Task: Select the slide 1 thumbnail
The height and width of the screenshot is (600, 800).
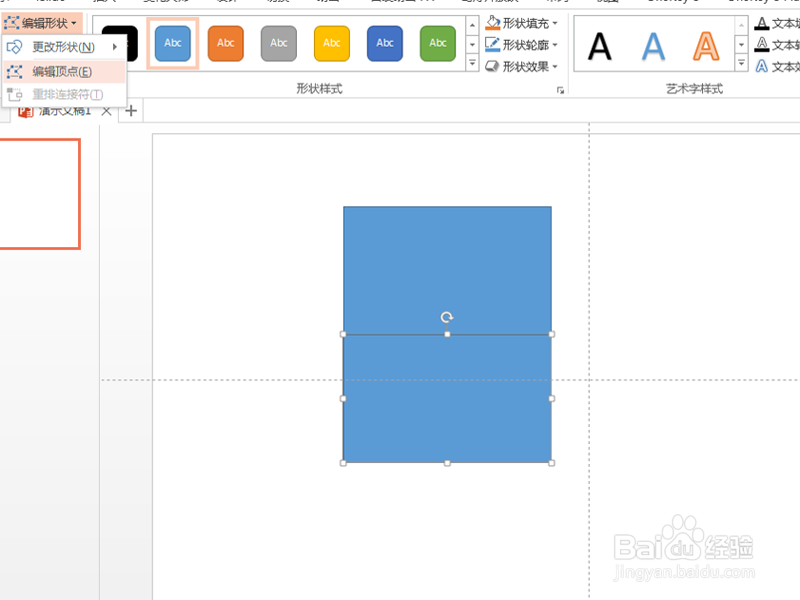Action: tap(40, 194)
